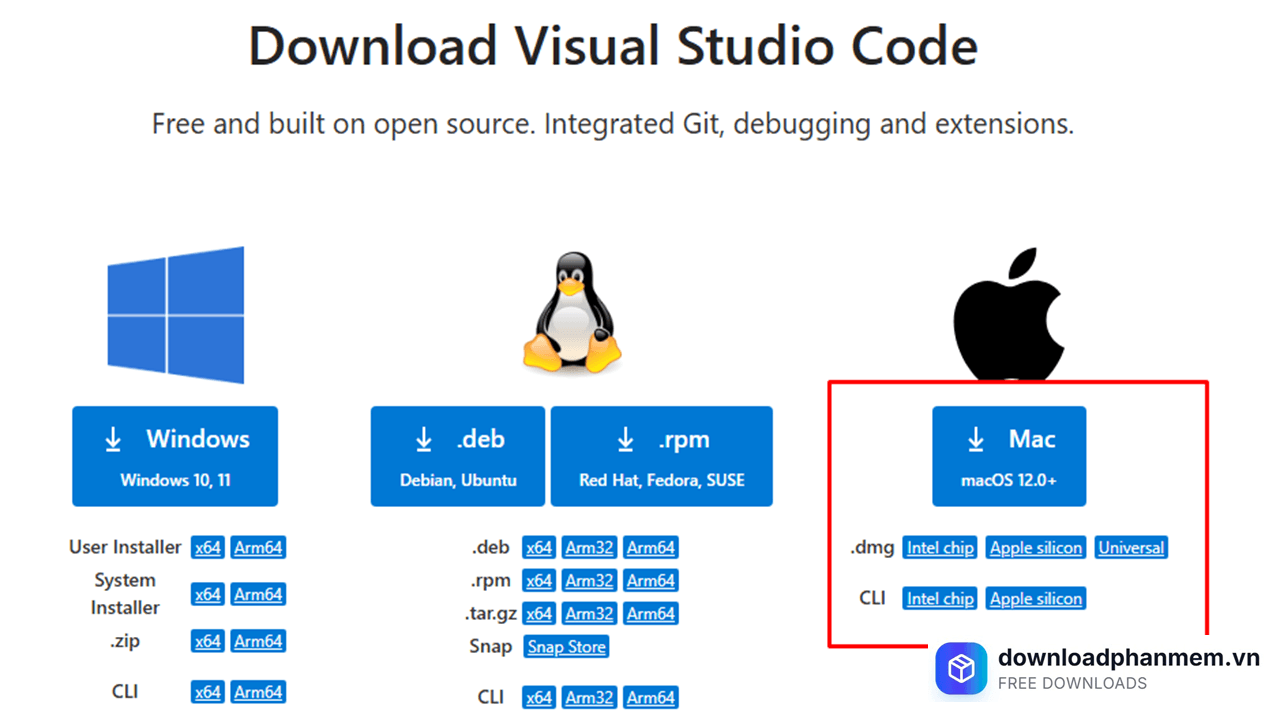
Task: Pick the Linux .deb Arm32 link
Action: [589, 548]
